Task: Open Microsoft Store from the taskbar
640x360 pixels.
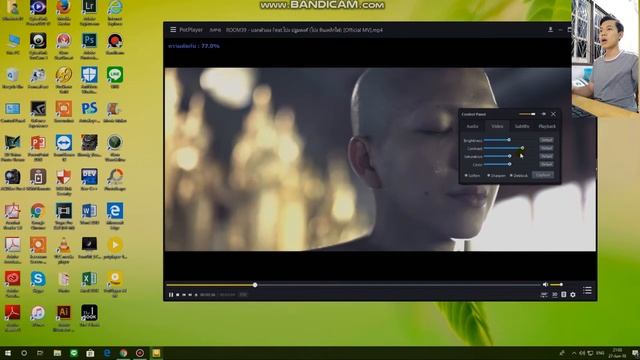Action: 90,353
